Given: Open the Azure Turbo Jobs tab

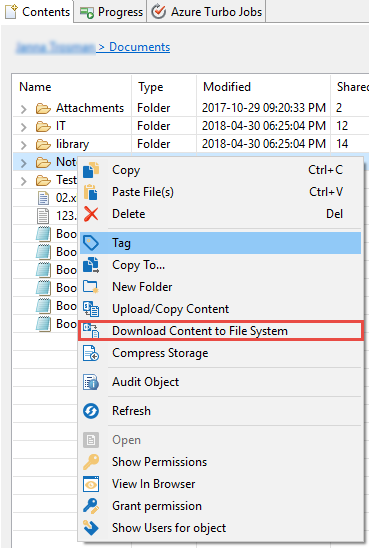Looking at the screenshot, I should (x=206, y=12).
